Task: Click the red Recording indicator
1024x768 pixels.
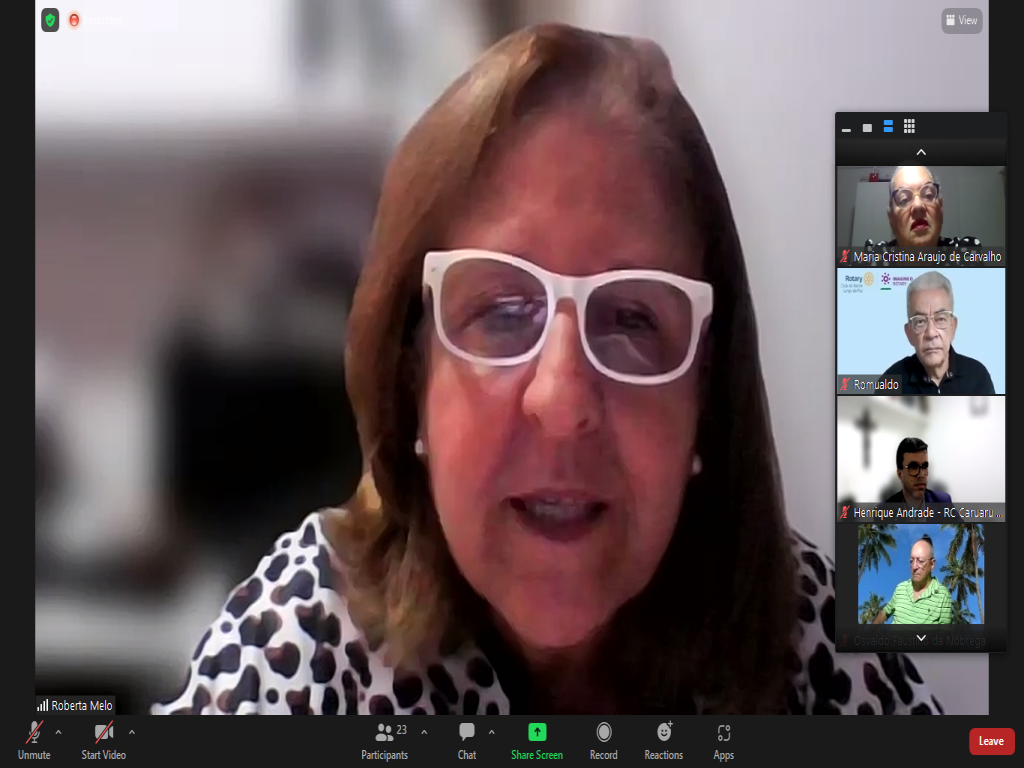Action: (74, 20)
